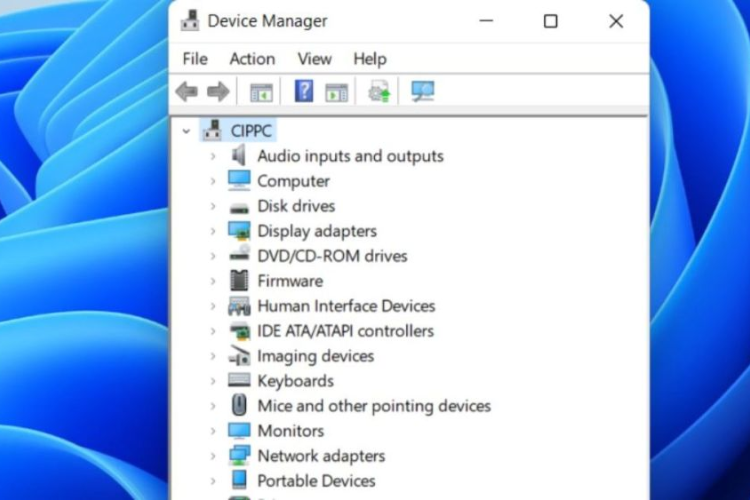Expand the Network adapters category
Viewport: 750px width, 500px height.
213,456
